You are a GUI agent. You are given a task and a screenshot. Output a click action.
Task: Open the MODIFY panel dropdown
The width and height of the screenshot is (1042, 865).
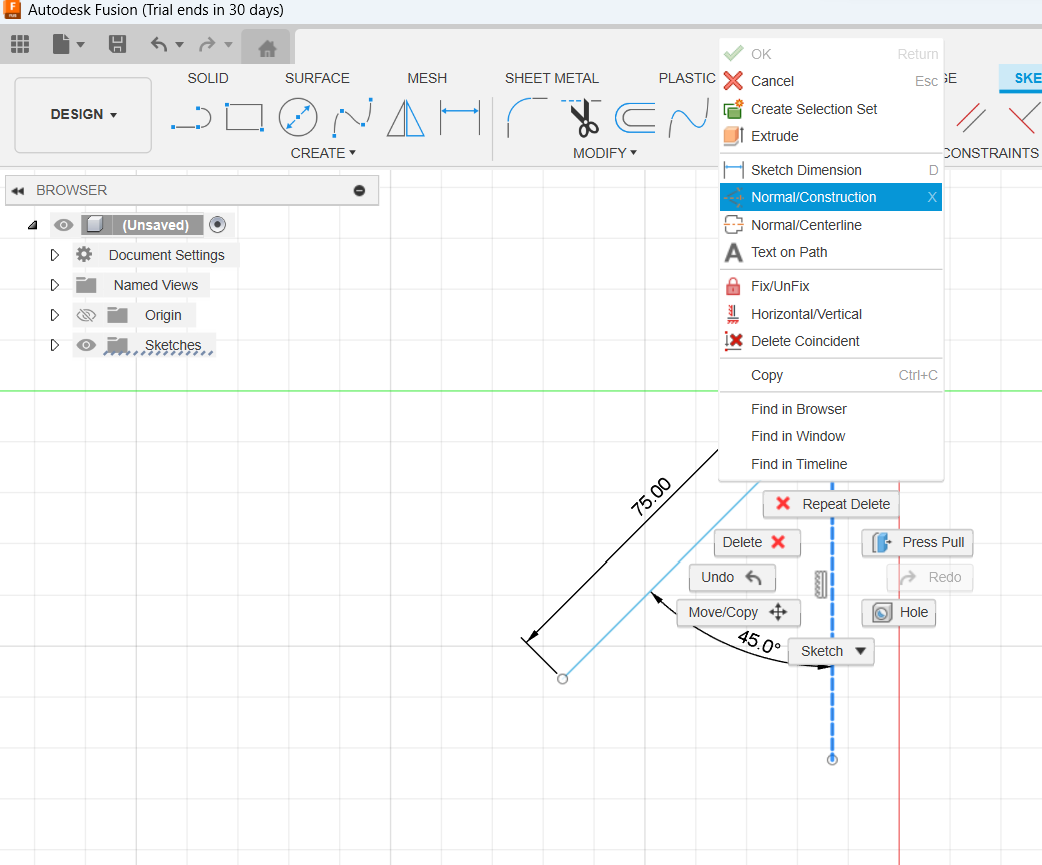605,153
